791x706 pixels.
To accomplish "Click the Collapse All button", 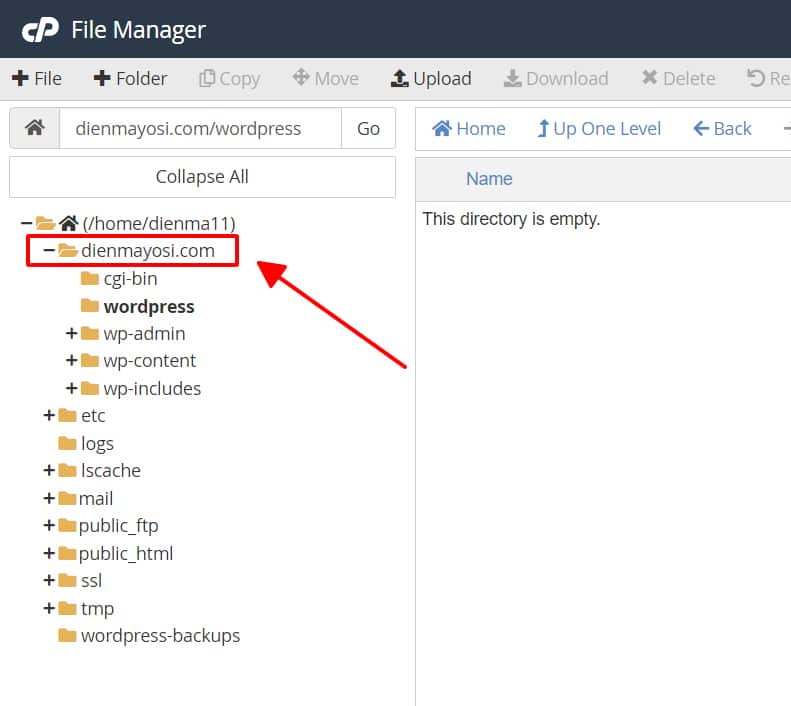I will click(x=202, y=177).
